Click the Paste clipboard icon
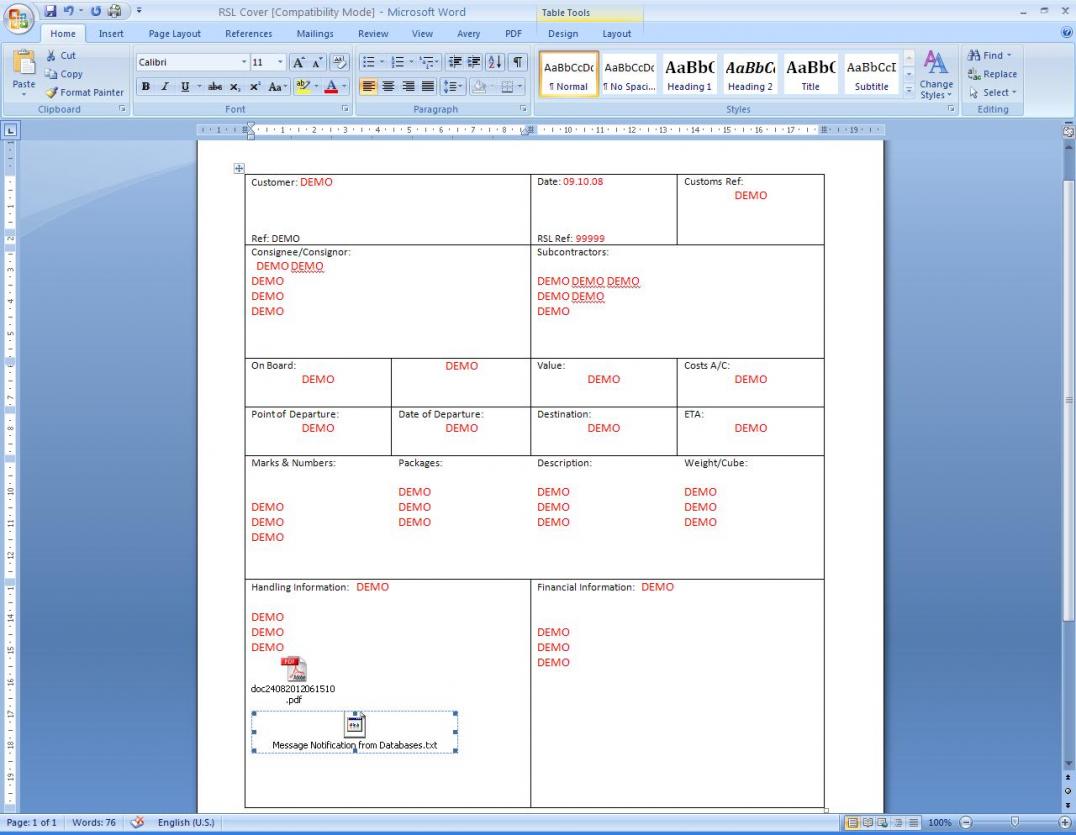The image size is (1076, 835). (x=23, y=62)
